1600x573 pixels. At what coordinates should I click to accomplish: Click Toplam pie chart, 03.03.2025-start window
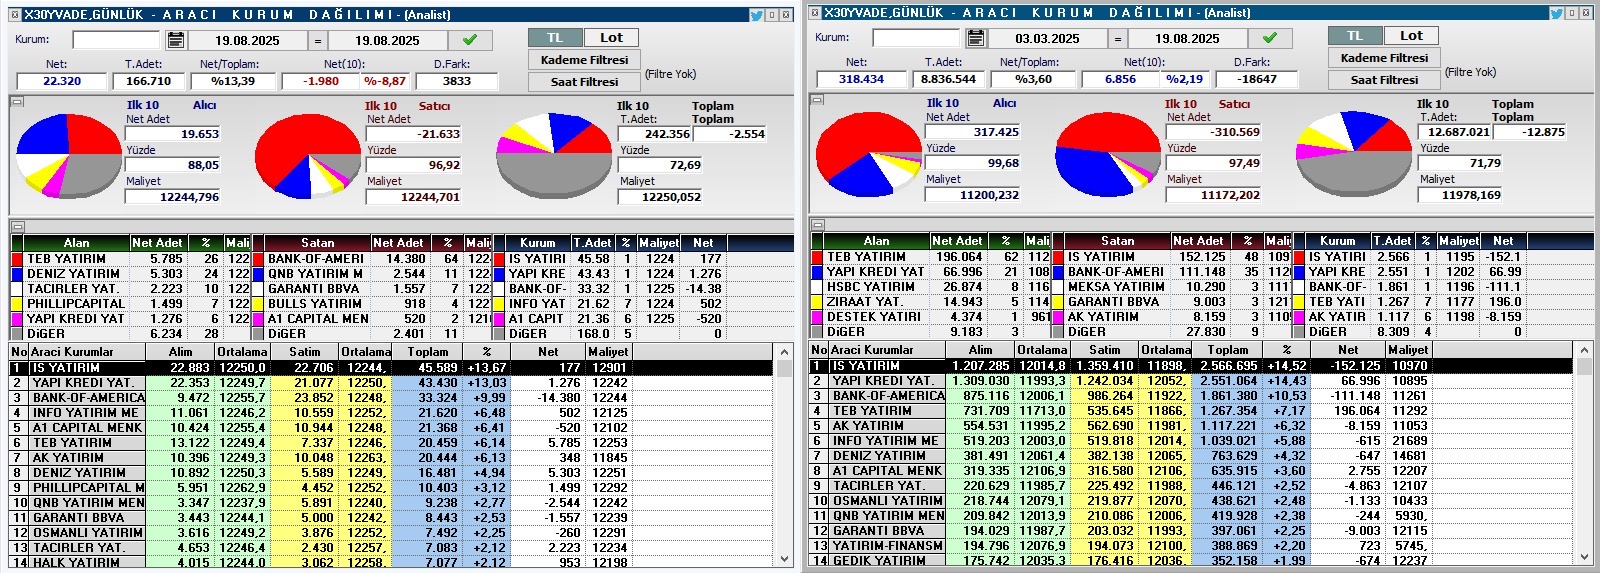(1354, 155)
